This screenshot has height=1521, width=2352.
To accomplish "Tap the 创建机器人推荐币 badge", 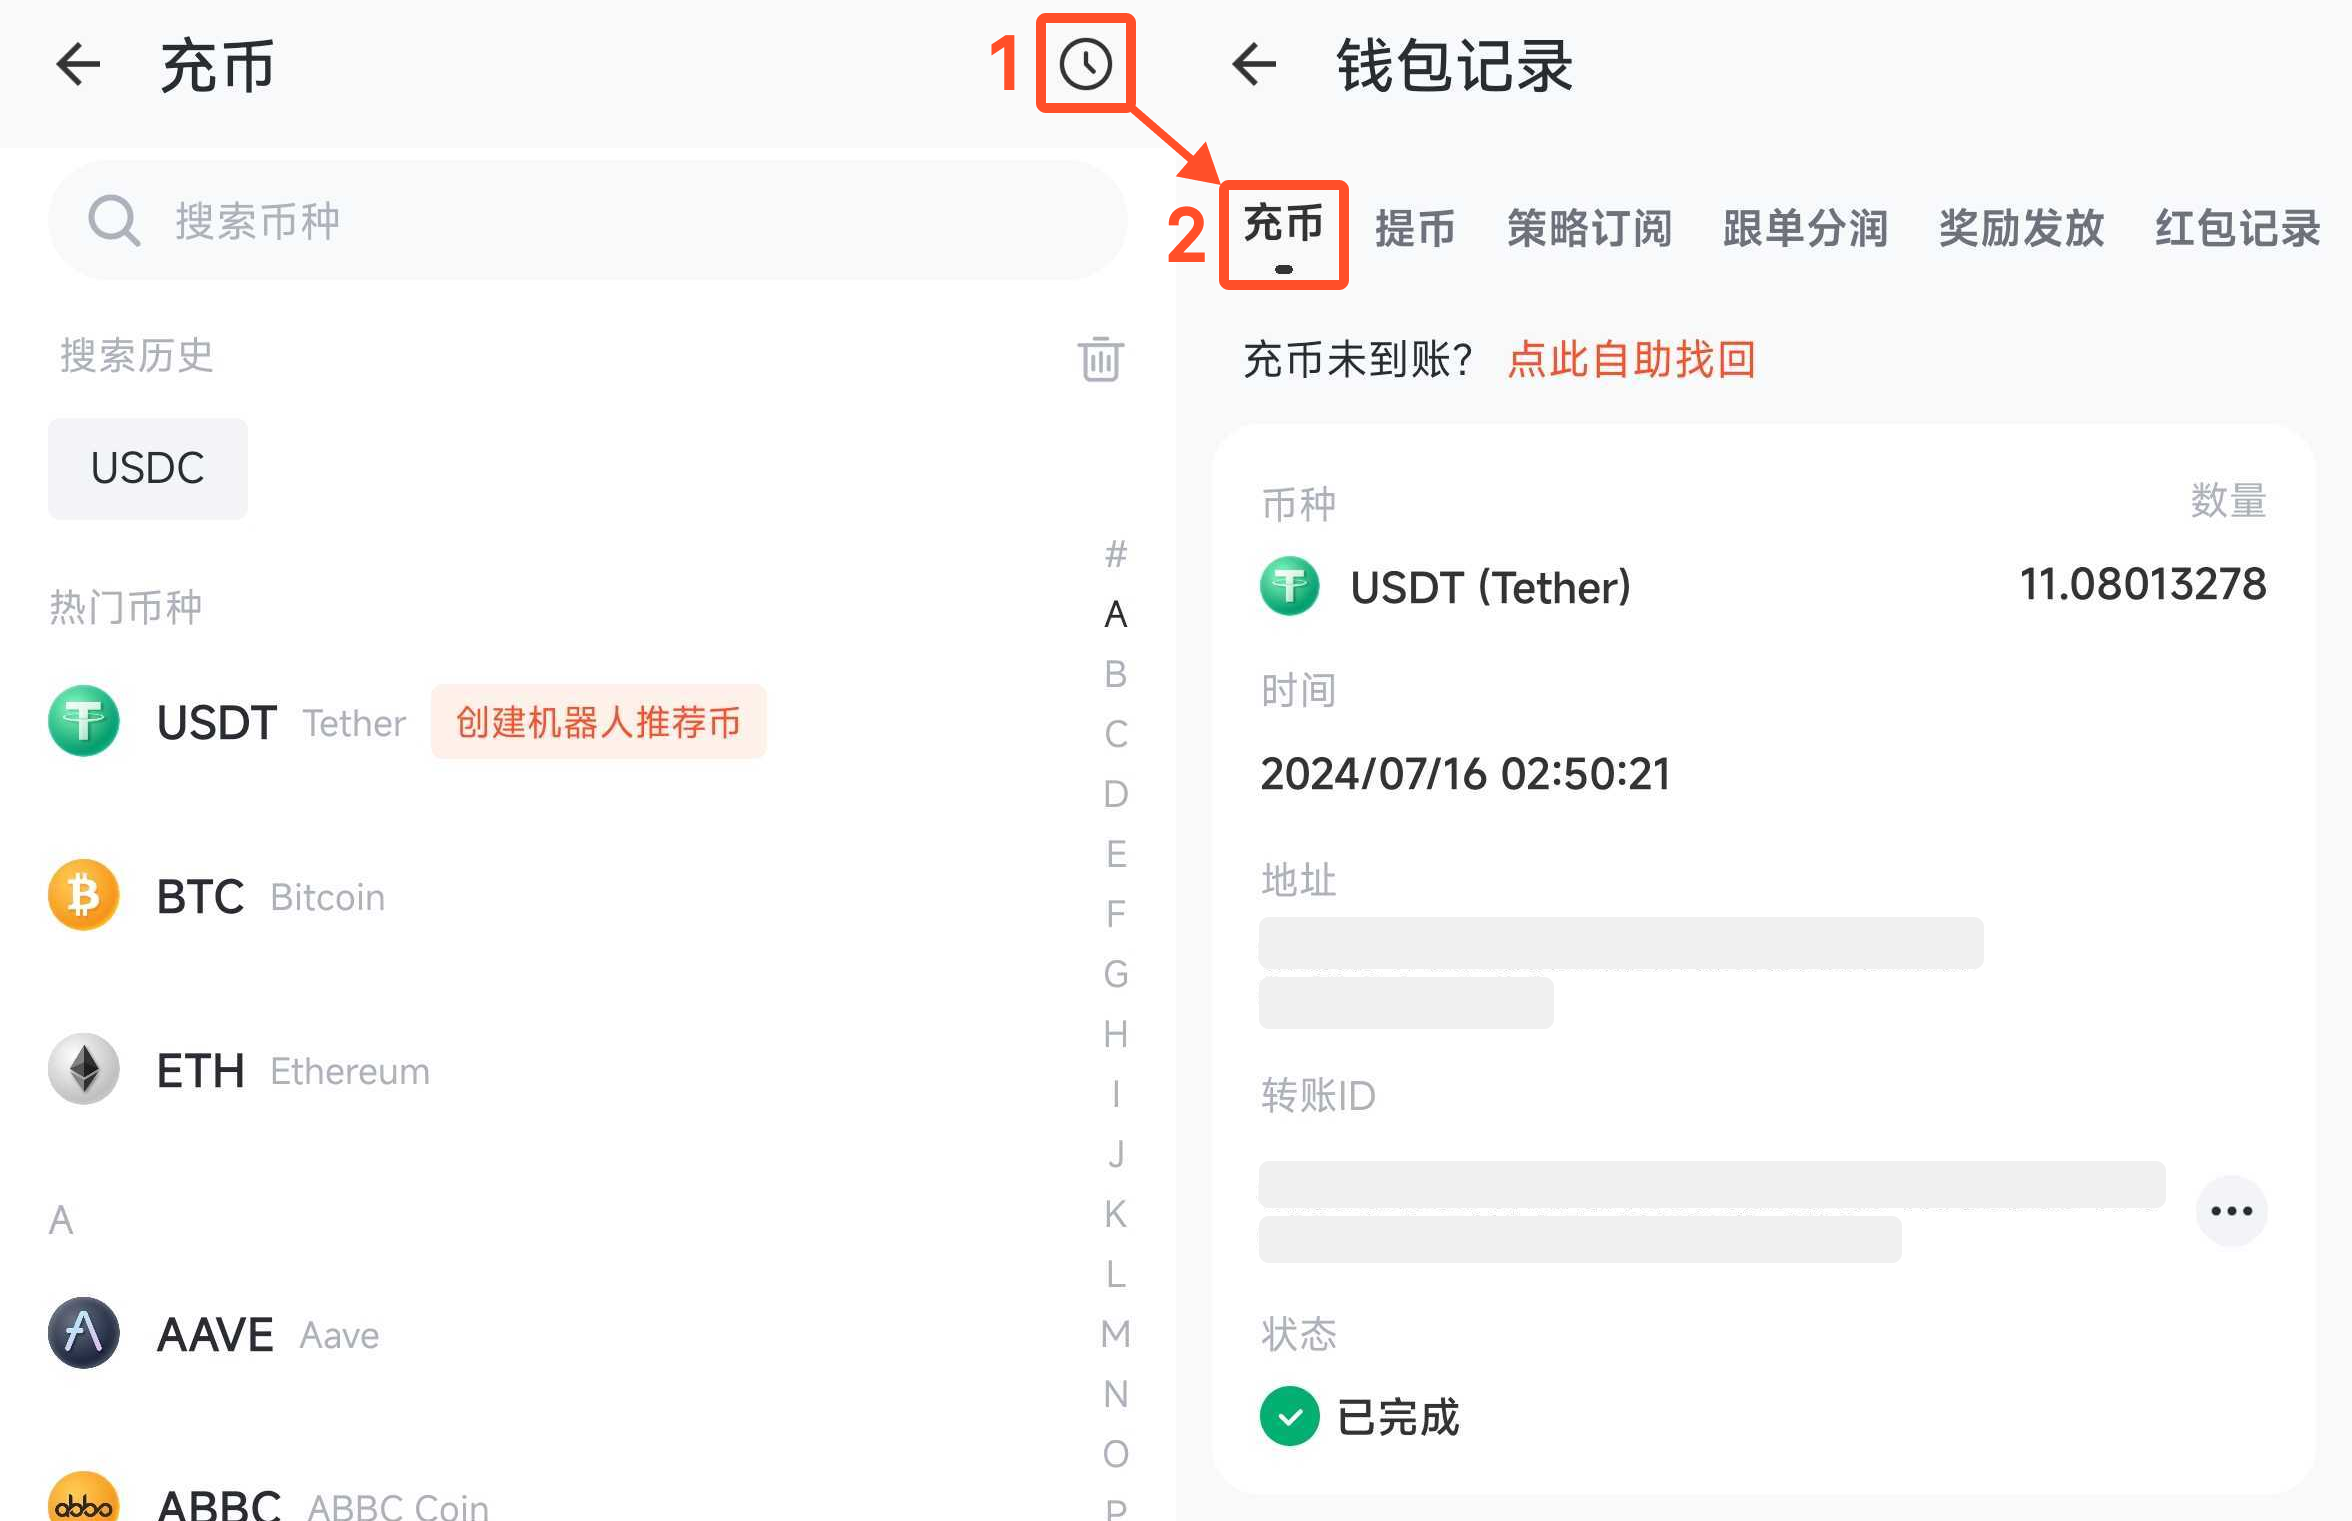I will tap(598, 721).
